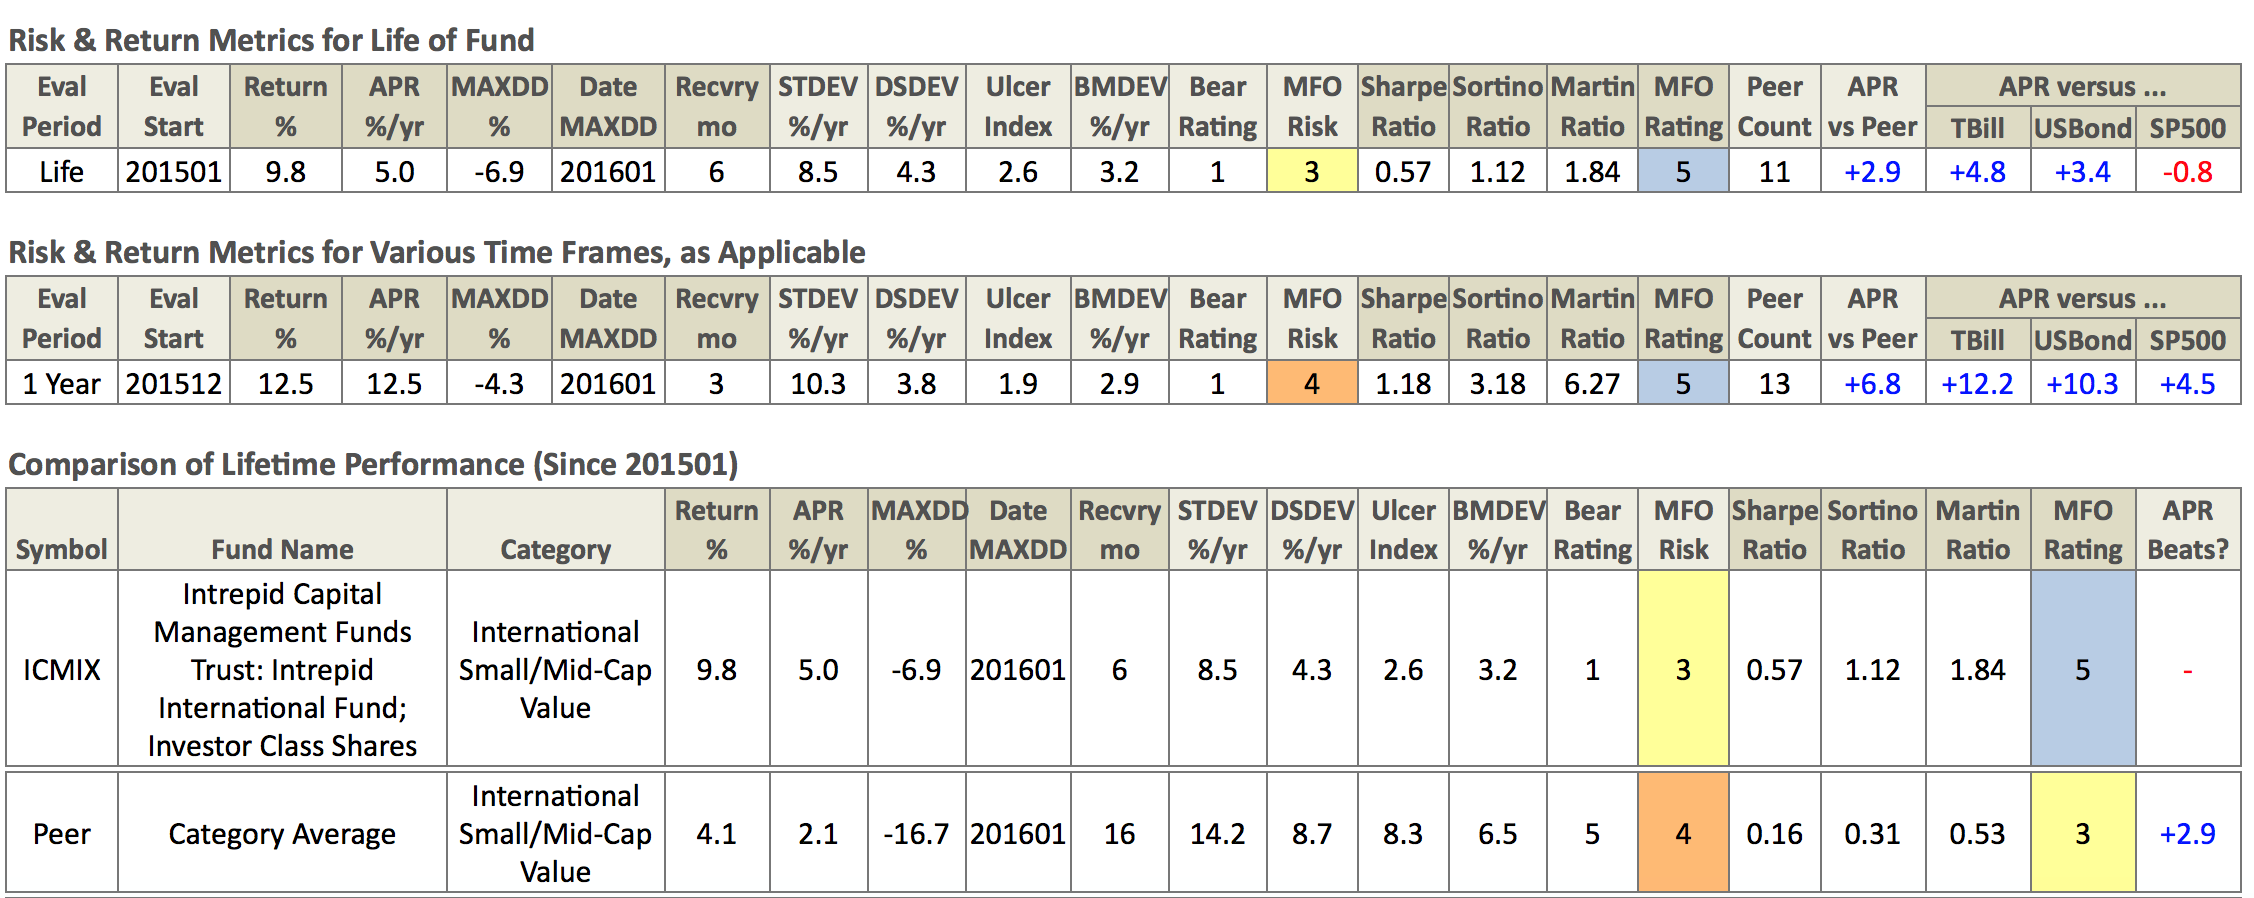
Task: Select the Intrepid International Fund name cell
Action: point(282,669)
